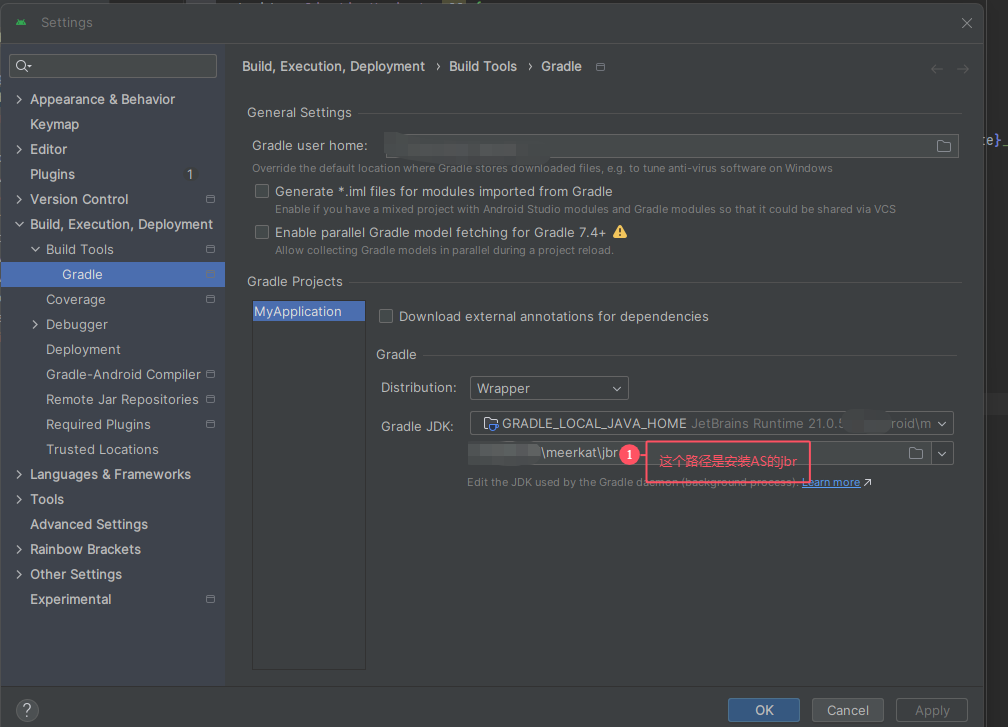This screenshot has height=727, width=1008.
Task: Click the warning triangle beside parallel Gradle fetching
Action: pos(621,230)
